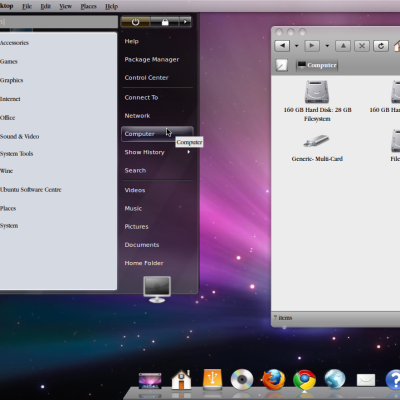Open Control Center
Image resolution: width=400 pixels, height=400 pixels.
[146, 78]
